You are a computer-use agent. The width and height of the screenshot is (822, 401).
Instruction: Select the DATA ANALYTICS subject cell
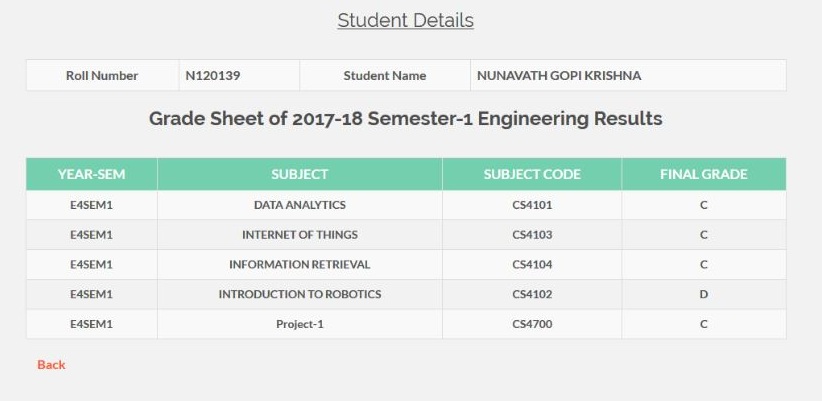coord(300,205)
